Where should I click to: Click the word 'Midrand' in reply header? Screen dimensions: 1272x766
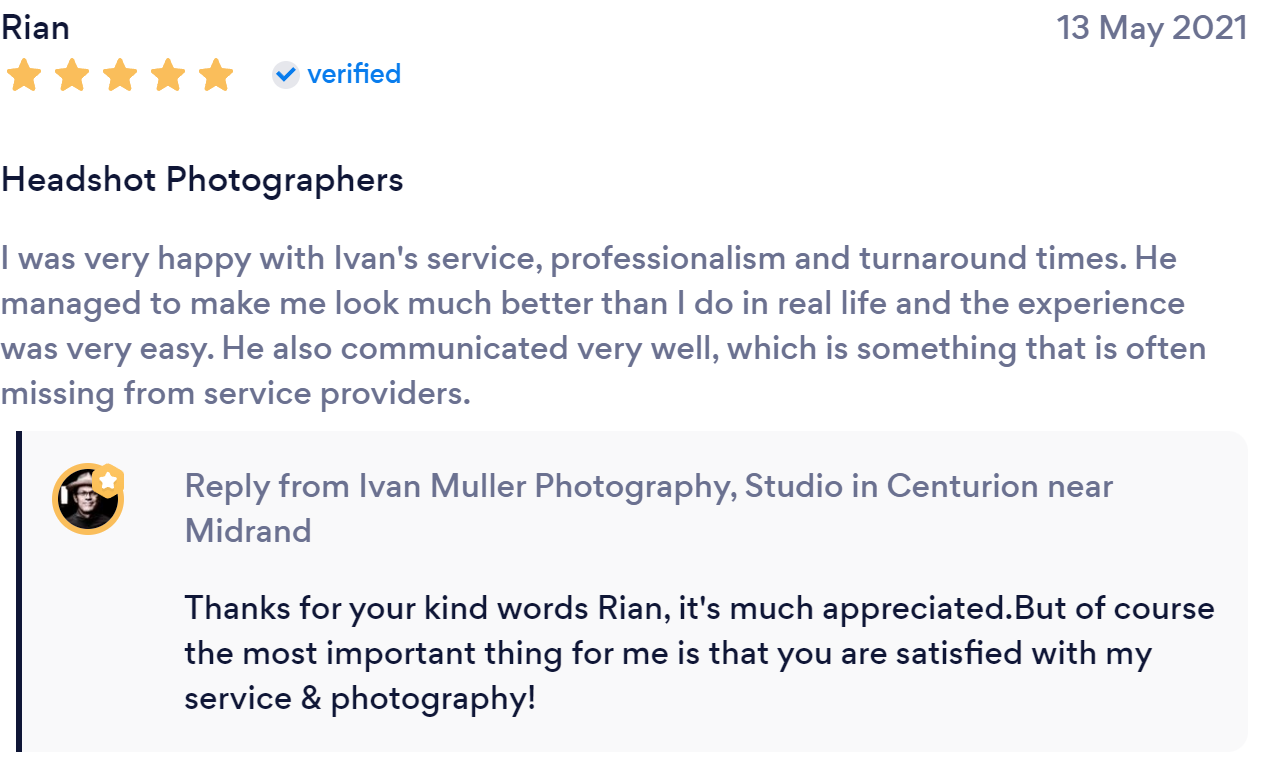248,530
